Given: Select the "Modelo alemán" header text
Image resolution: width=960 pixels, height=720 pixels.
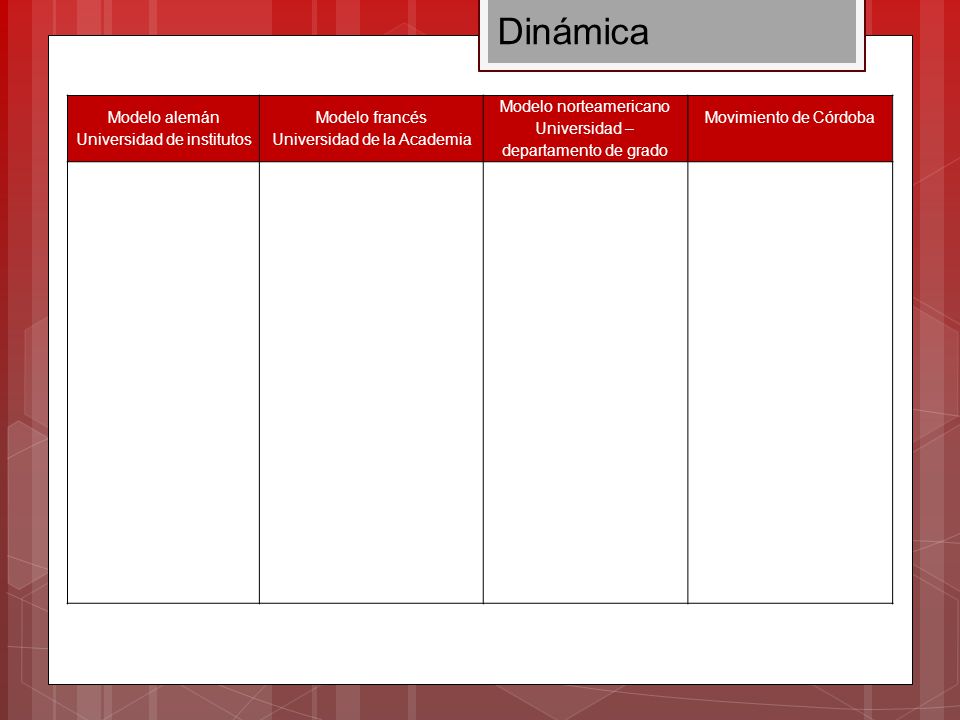Looking at the screenshot, I should 163,117.
